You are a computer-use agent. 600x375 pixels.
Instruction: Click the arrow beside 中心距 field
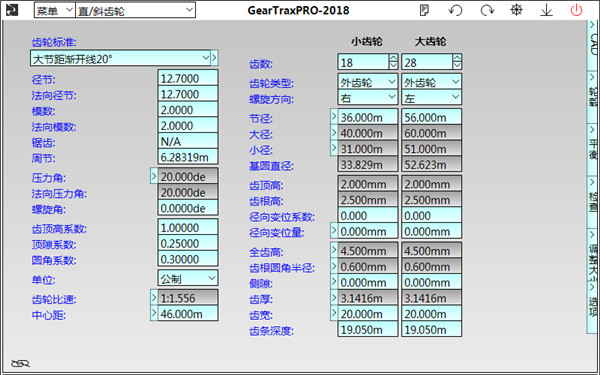coord(154,313)
